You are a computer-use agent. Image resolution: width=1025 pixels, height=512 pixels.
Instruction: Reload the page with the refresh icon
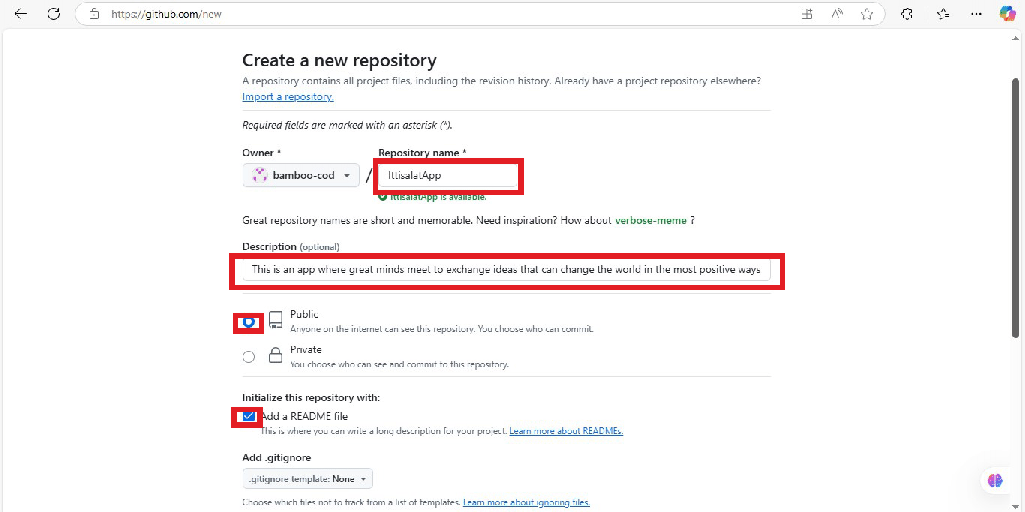(x=54, y=14)
